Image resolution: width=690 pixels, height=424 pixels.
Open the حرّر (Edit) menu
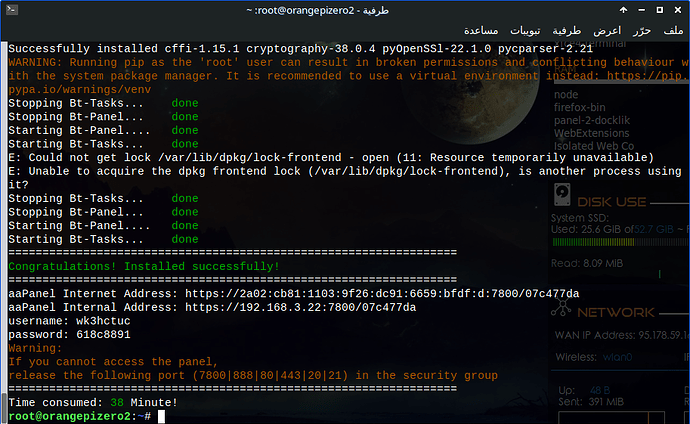(x=642, y=30)
